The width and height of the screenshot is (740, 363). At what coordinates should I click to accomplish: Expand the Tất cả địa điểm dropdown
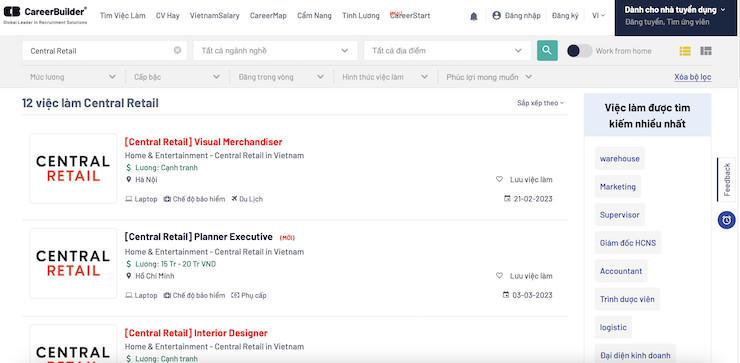pos(447,51)
